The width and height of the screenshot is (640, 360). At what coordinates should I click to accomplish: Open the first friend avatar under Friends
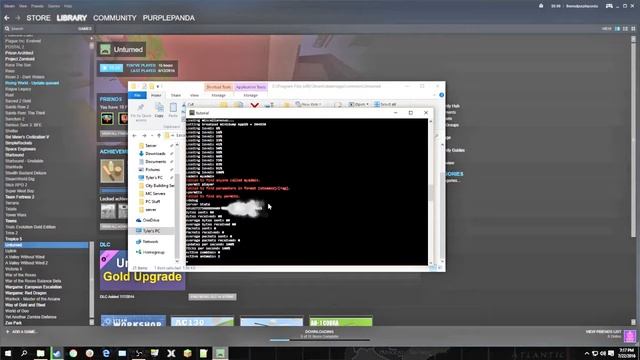tap(107, 119)
